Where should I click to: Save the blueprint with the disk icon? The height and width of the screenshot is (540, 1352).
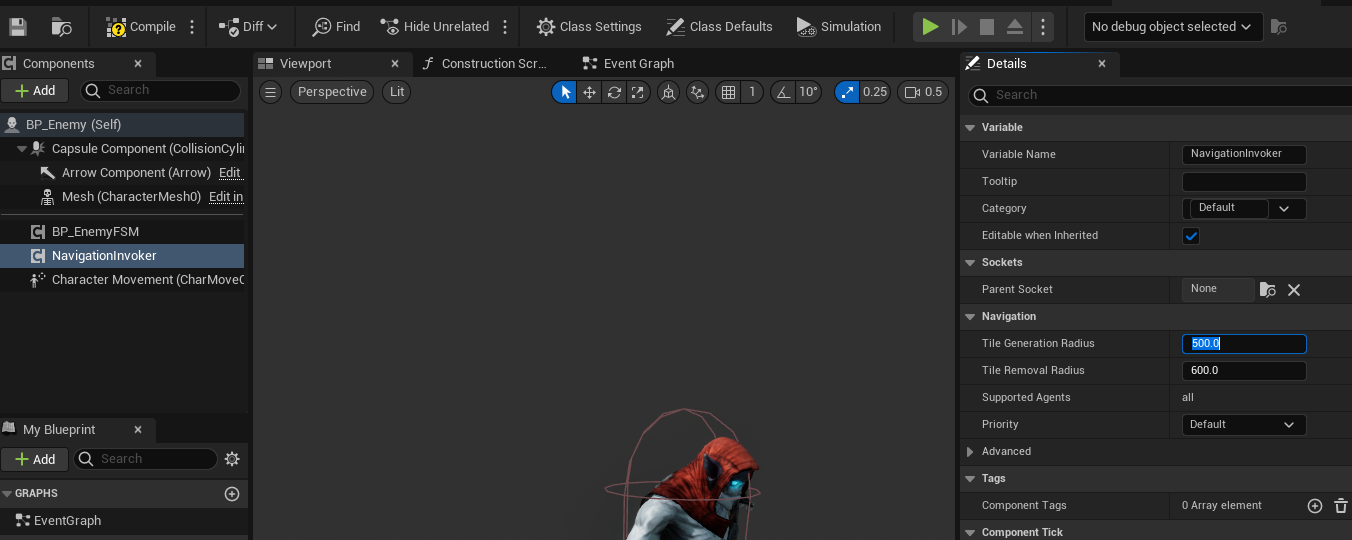(x=17, y=27)
